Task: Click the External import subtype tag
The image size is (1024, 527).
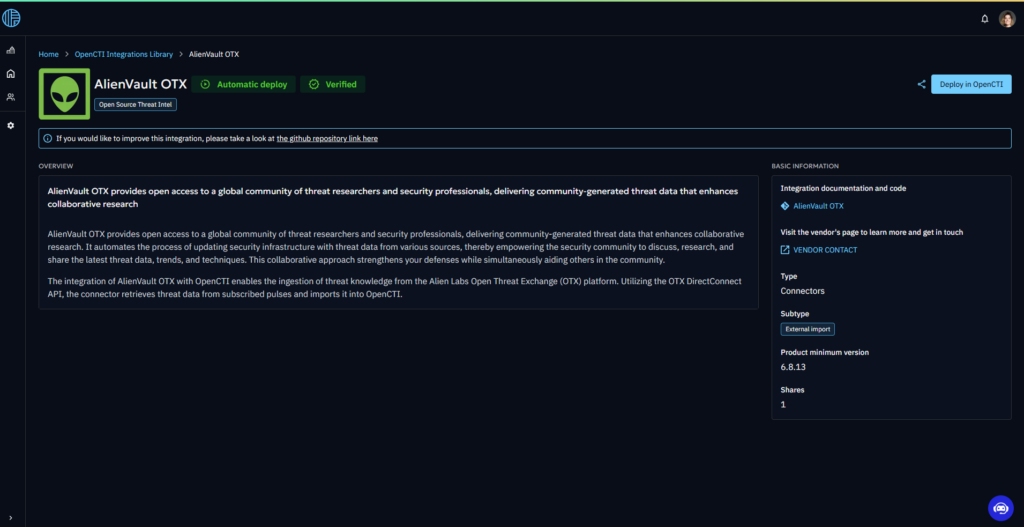Action: pos(807,329)
